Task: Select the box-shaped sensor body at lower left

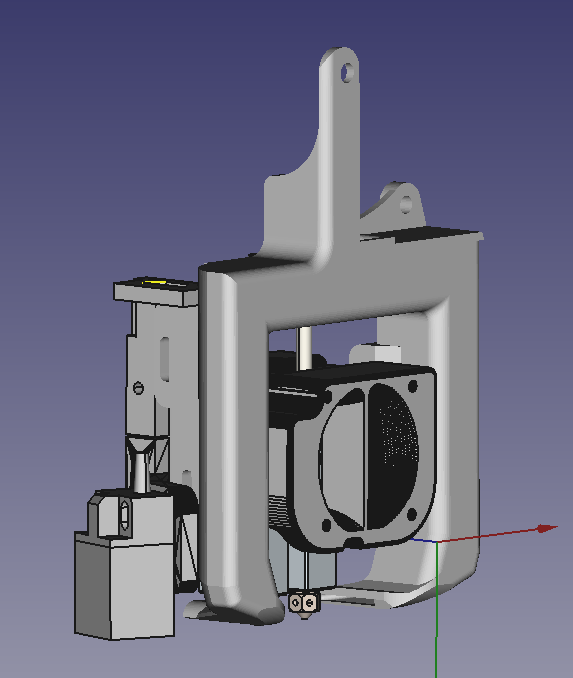Action: pos(125,585)
